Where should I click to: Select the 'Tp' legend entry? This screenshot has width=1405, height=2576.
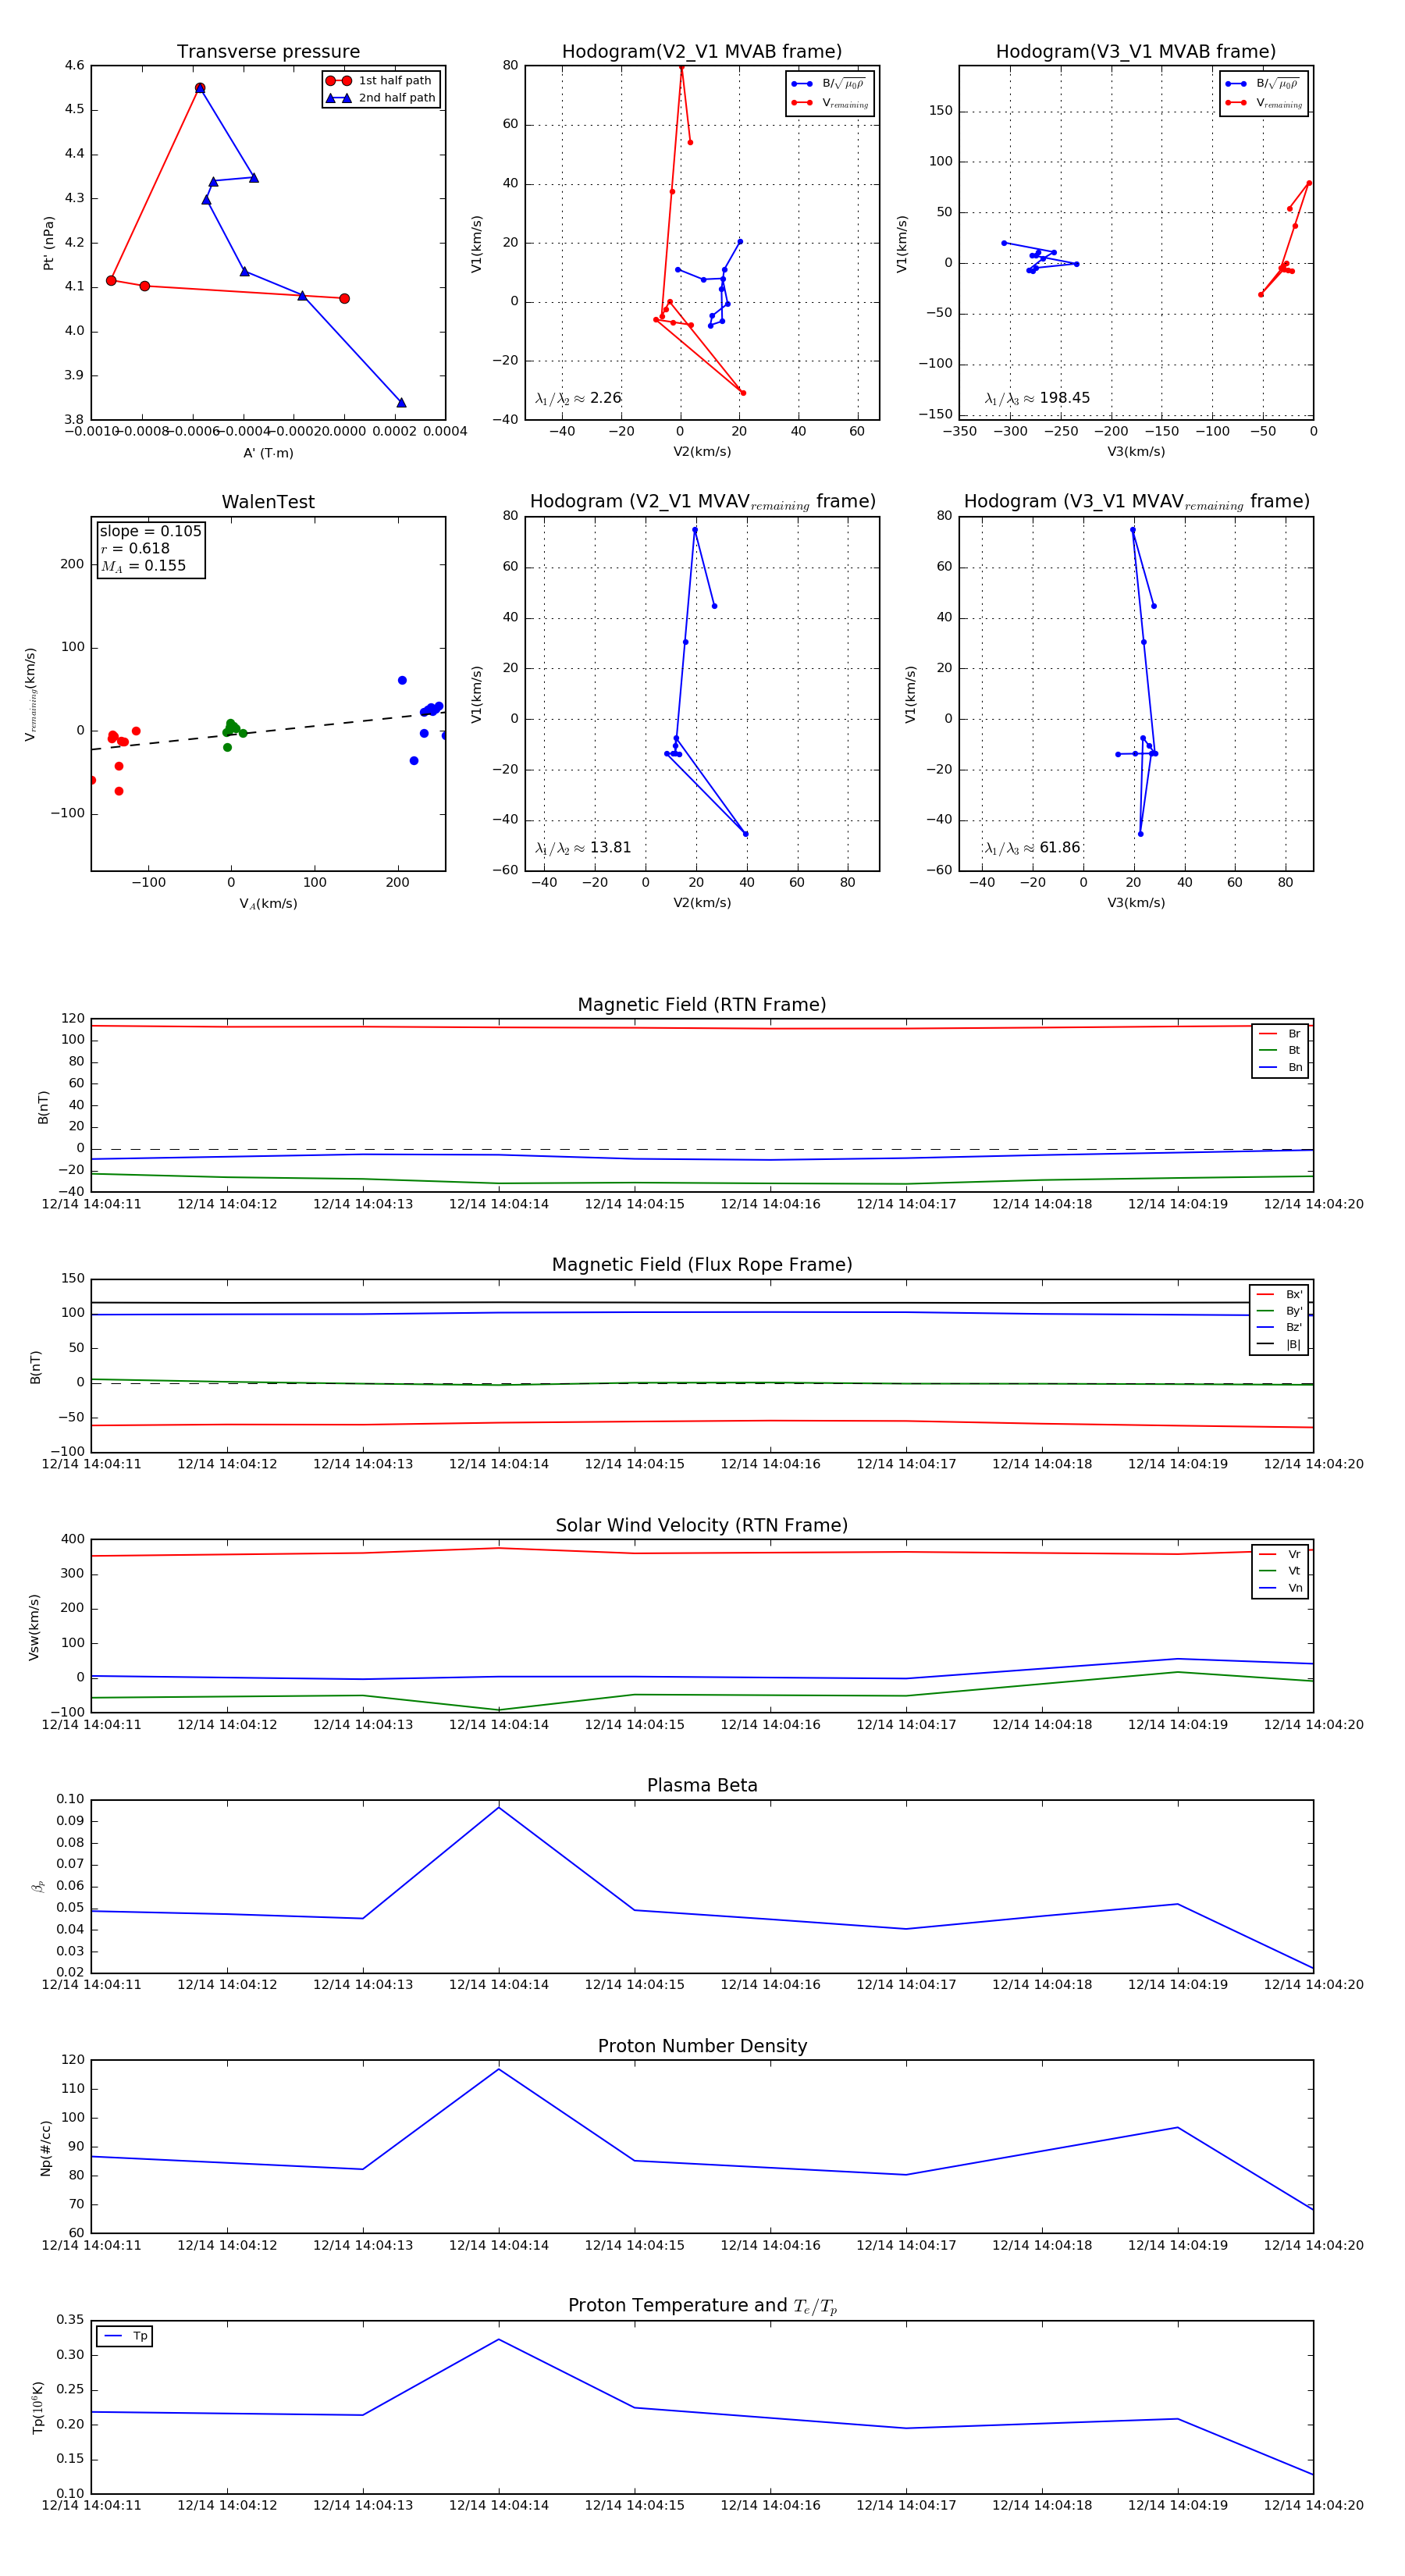(x=125, y=2336)
